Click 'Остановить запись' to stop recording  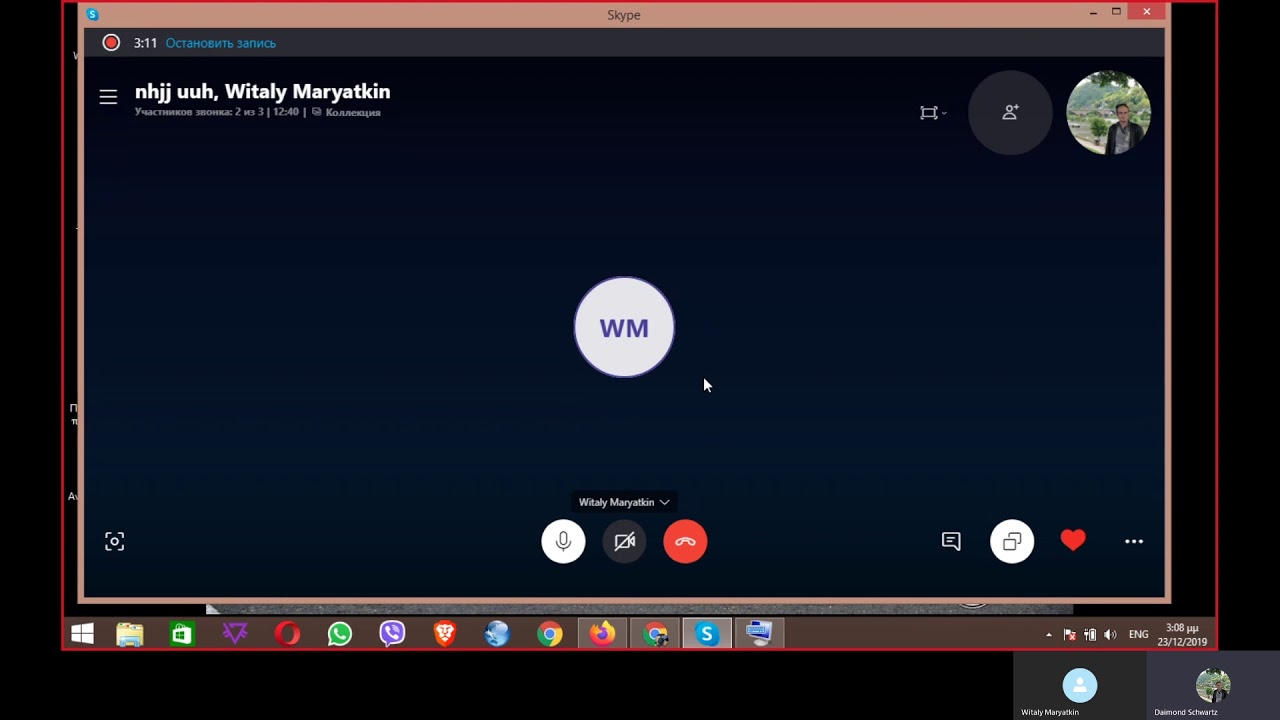[221, 43]
